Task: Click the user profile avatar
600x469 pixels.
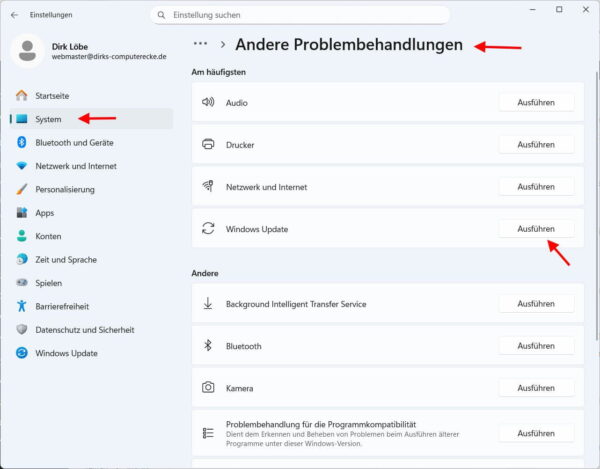Action: coord(27,51)
